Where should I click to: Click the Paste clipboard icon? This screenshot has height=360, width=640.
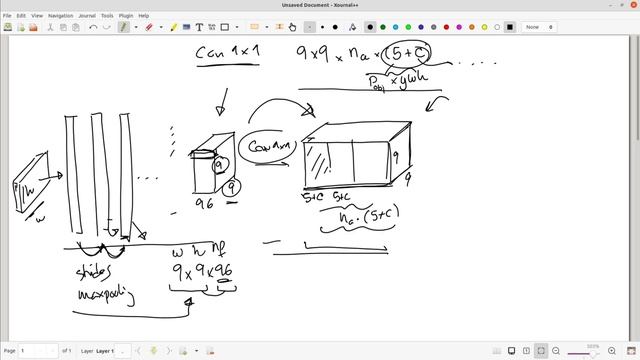(76, 27)
